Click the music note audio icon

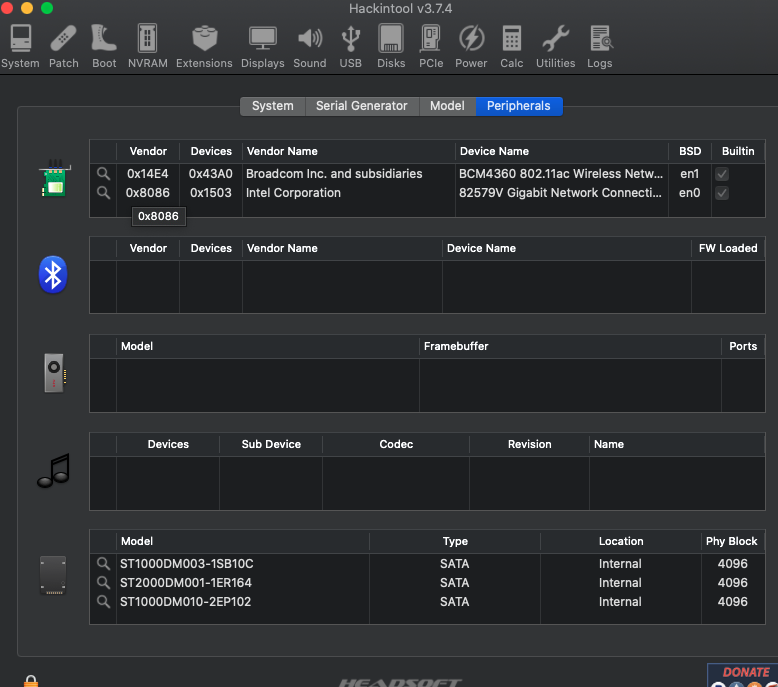pyautogui.click(x=54, y=470)
